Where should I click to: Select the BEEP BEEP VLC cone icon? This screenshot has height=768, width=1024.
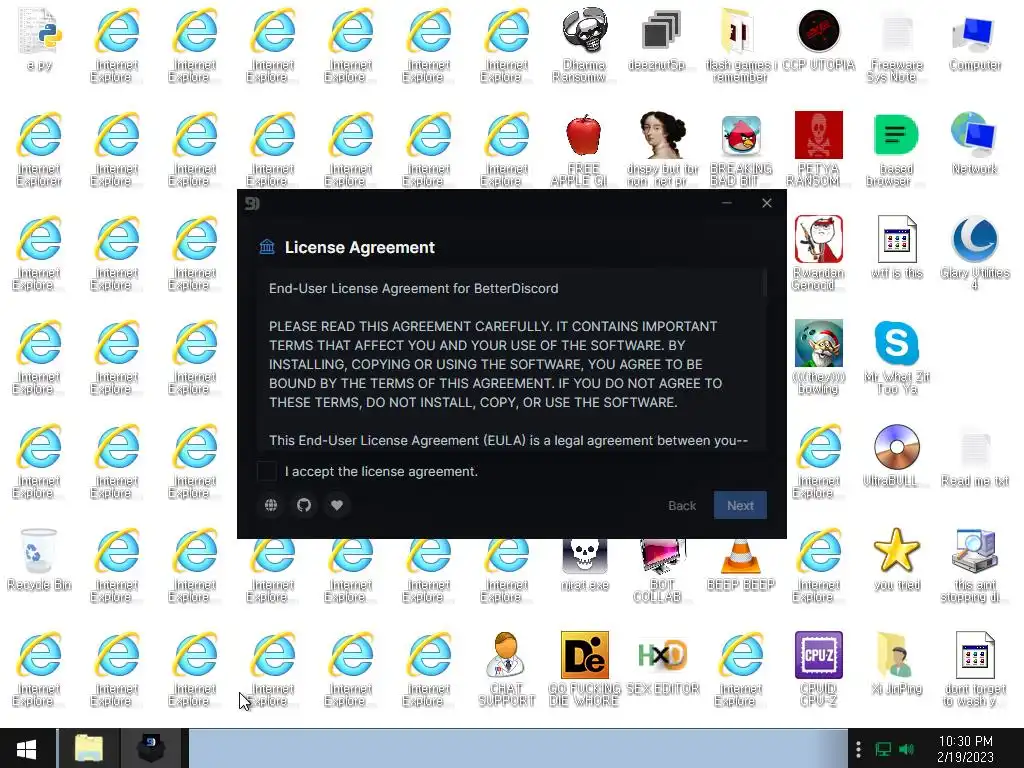[x=741, y=566]
